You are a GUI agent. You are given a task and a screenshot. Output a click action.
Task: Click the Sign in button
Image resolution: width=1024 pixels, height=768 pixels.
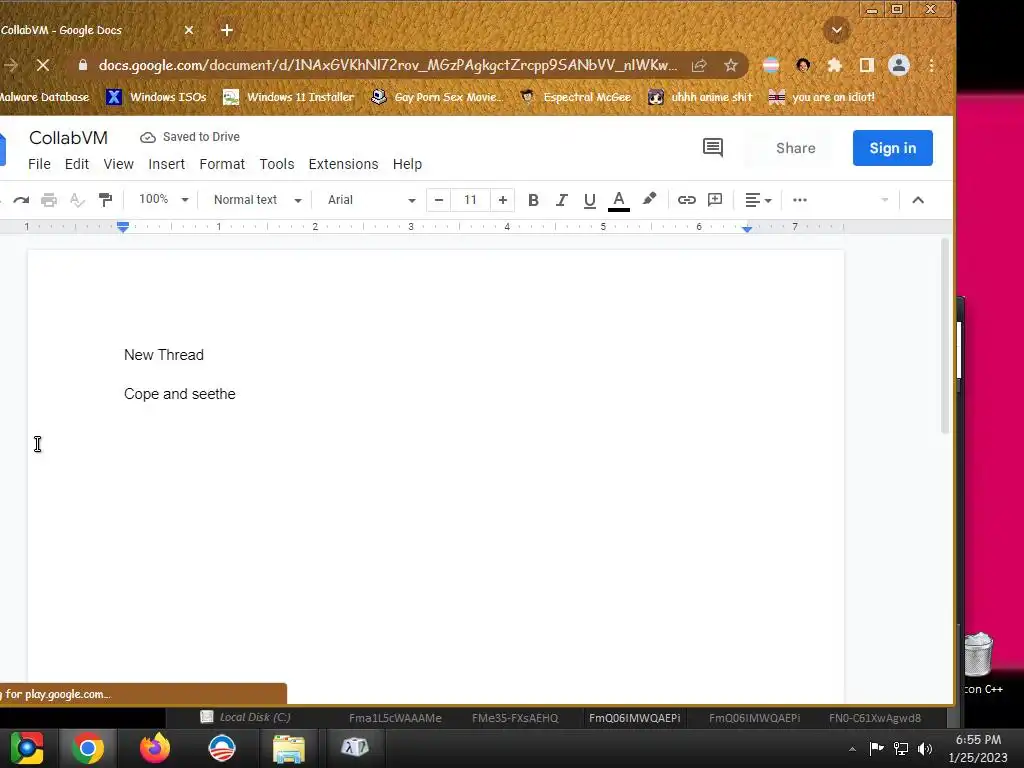click(x=893, y=148)
